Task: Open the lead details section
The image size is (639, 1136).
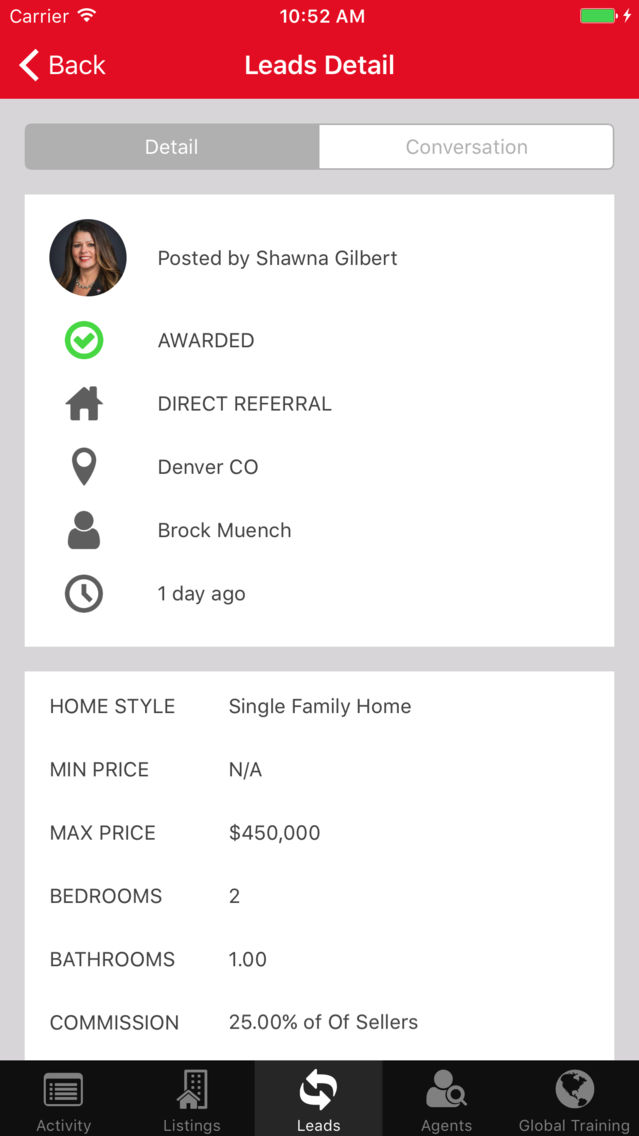Action: [320, 860]
